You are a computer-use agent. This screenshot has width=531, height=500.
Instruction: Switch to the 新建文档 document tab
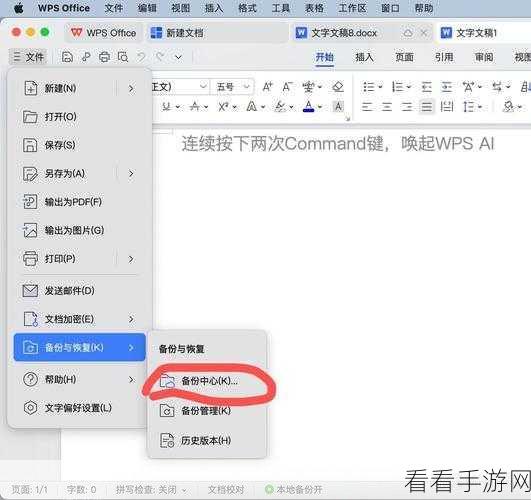217,33
